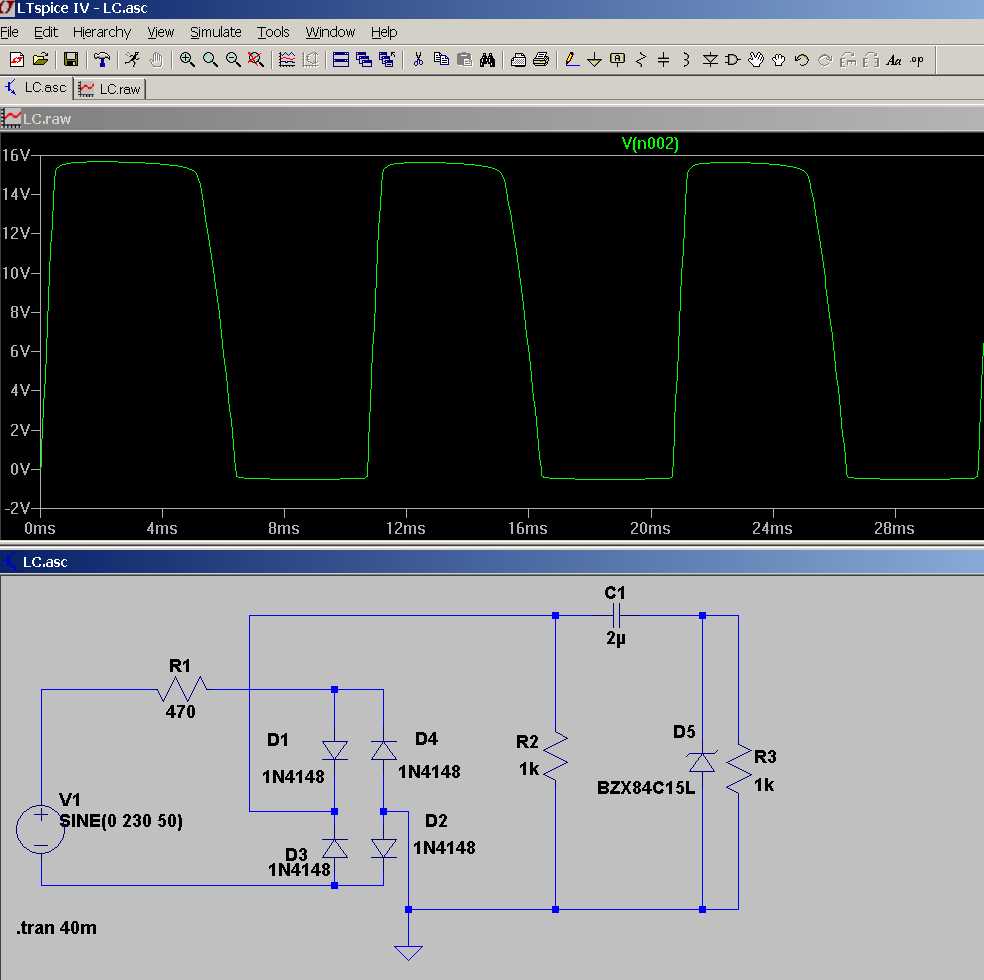984x980 pixels.
Task: Select the Inductor component tool
Action: [x=687, y=60]
